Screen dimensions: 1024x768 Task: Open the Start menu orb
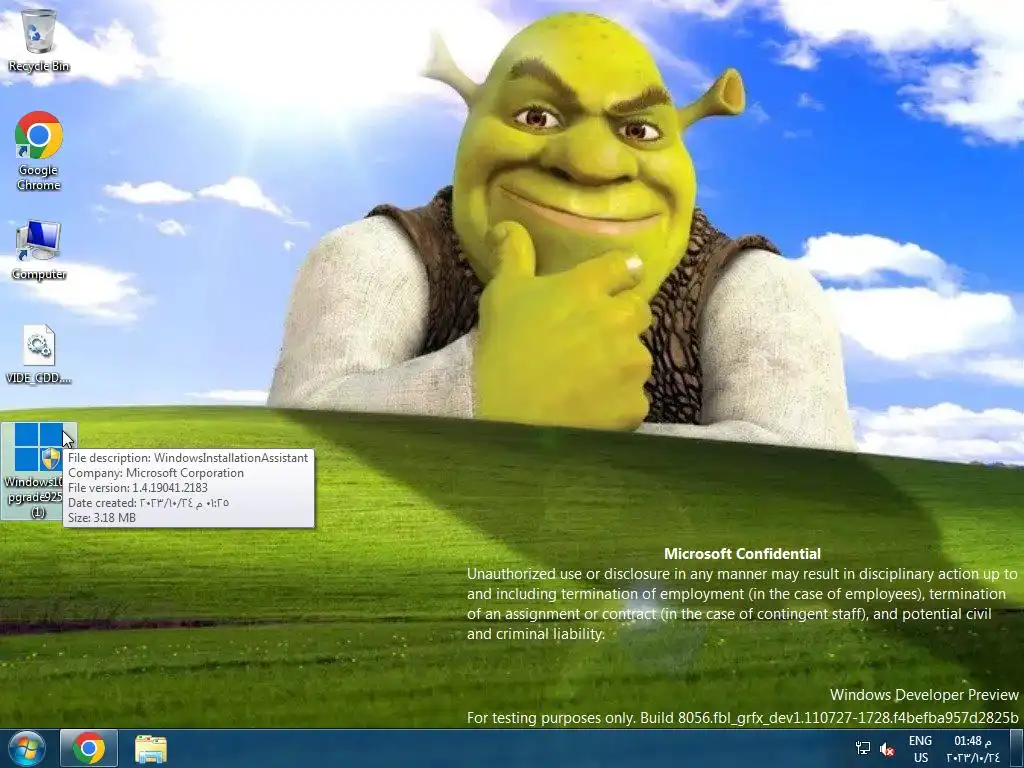[x=27, y=748]
